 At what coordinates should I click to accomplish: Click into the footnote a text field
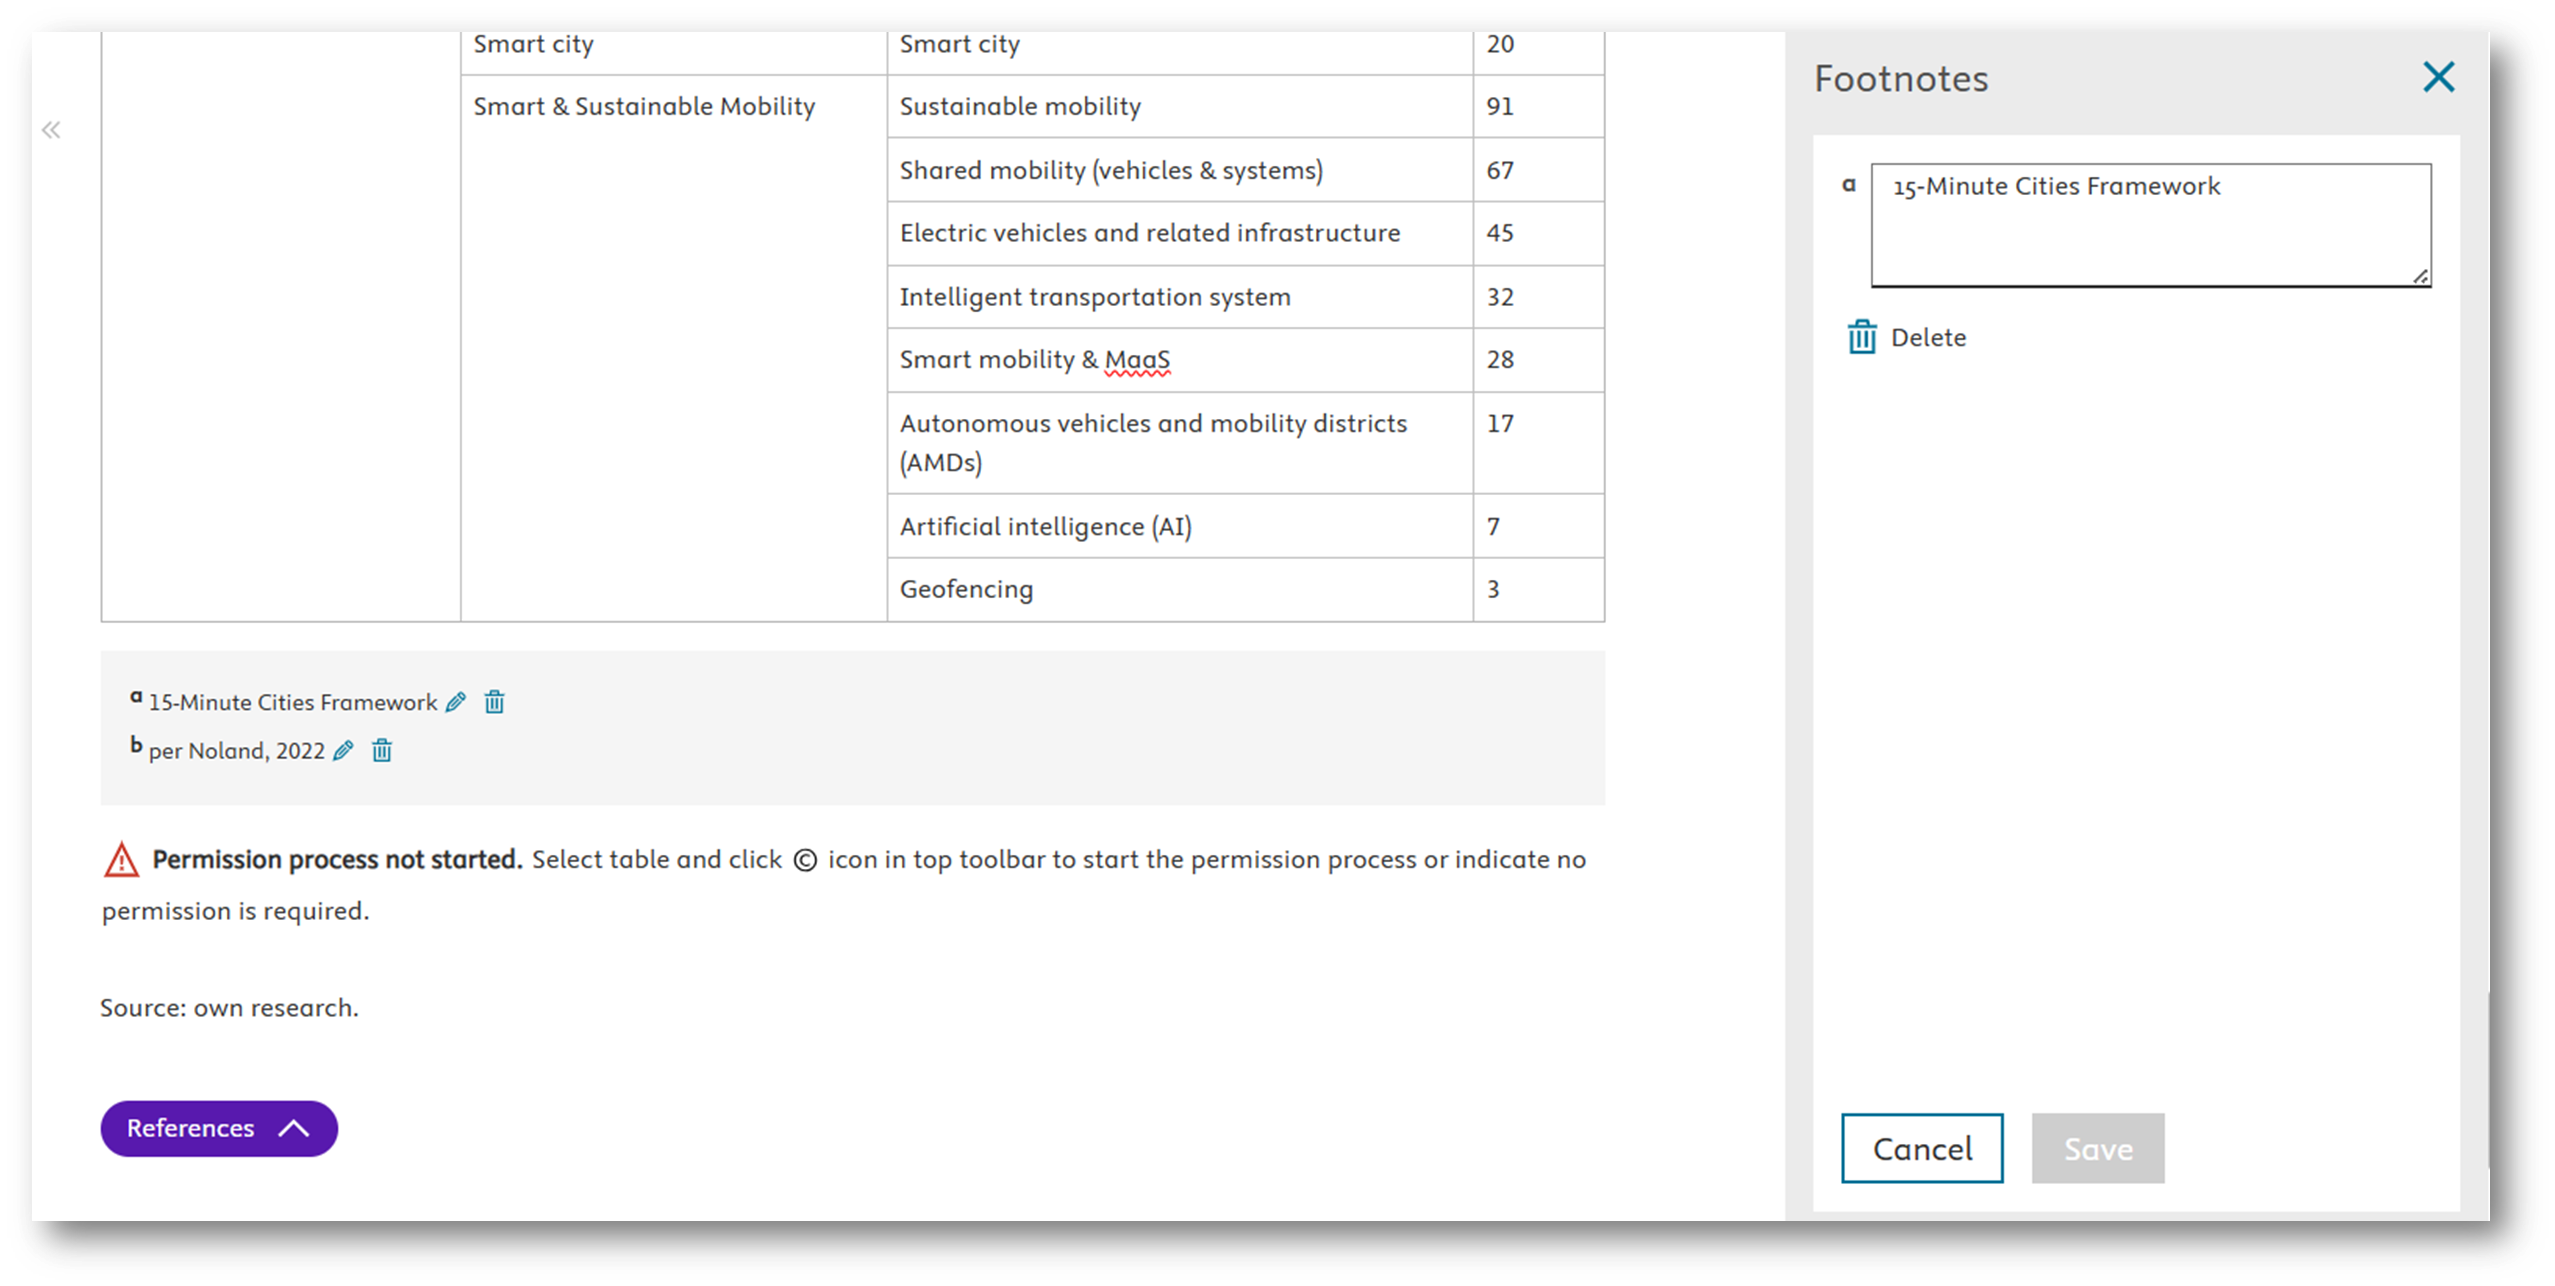[x=2151, y=225]
